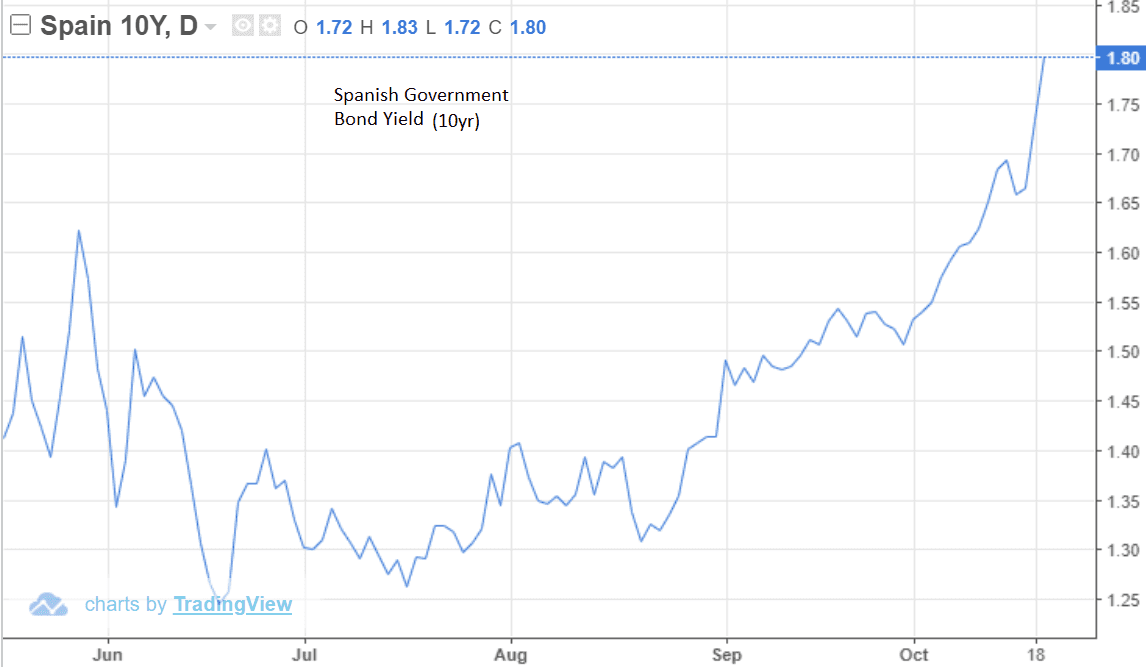
Task: Open the TradingView hyperlink
Action: tap(232, 604)
